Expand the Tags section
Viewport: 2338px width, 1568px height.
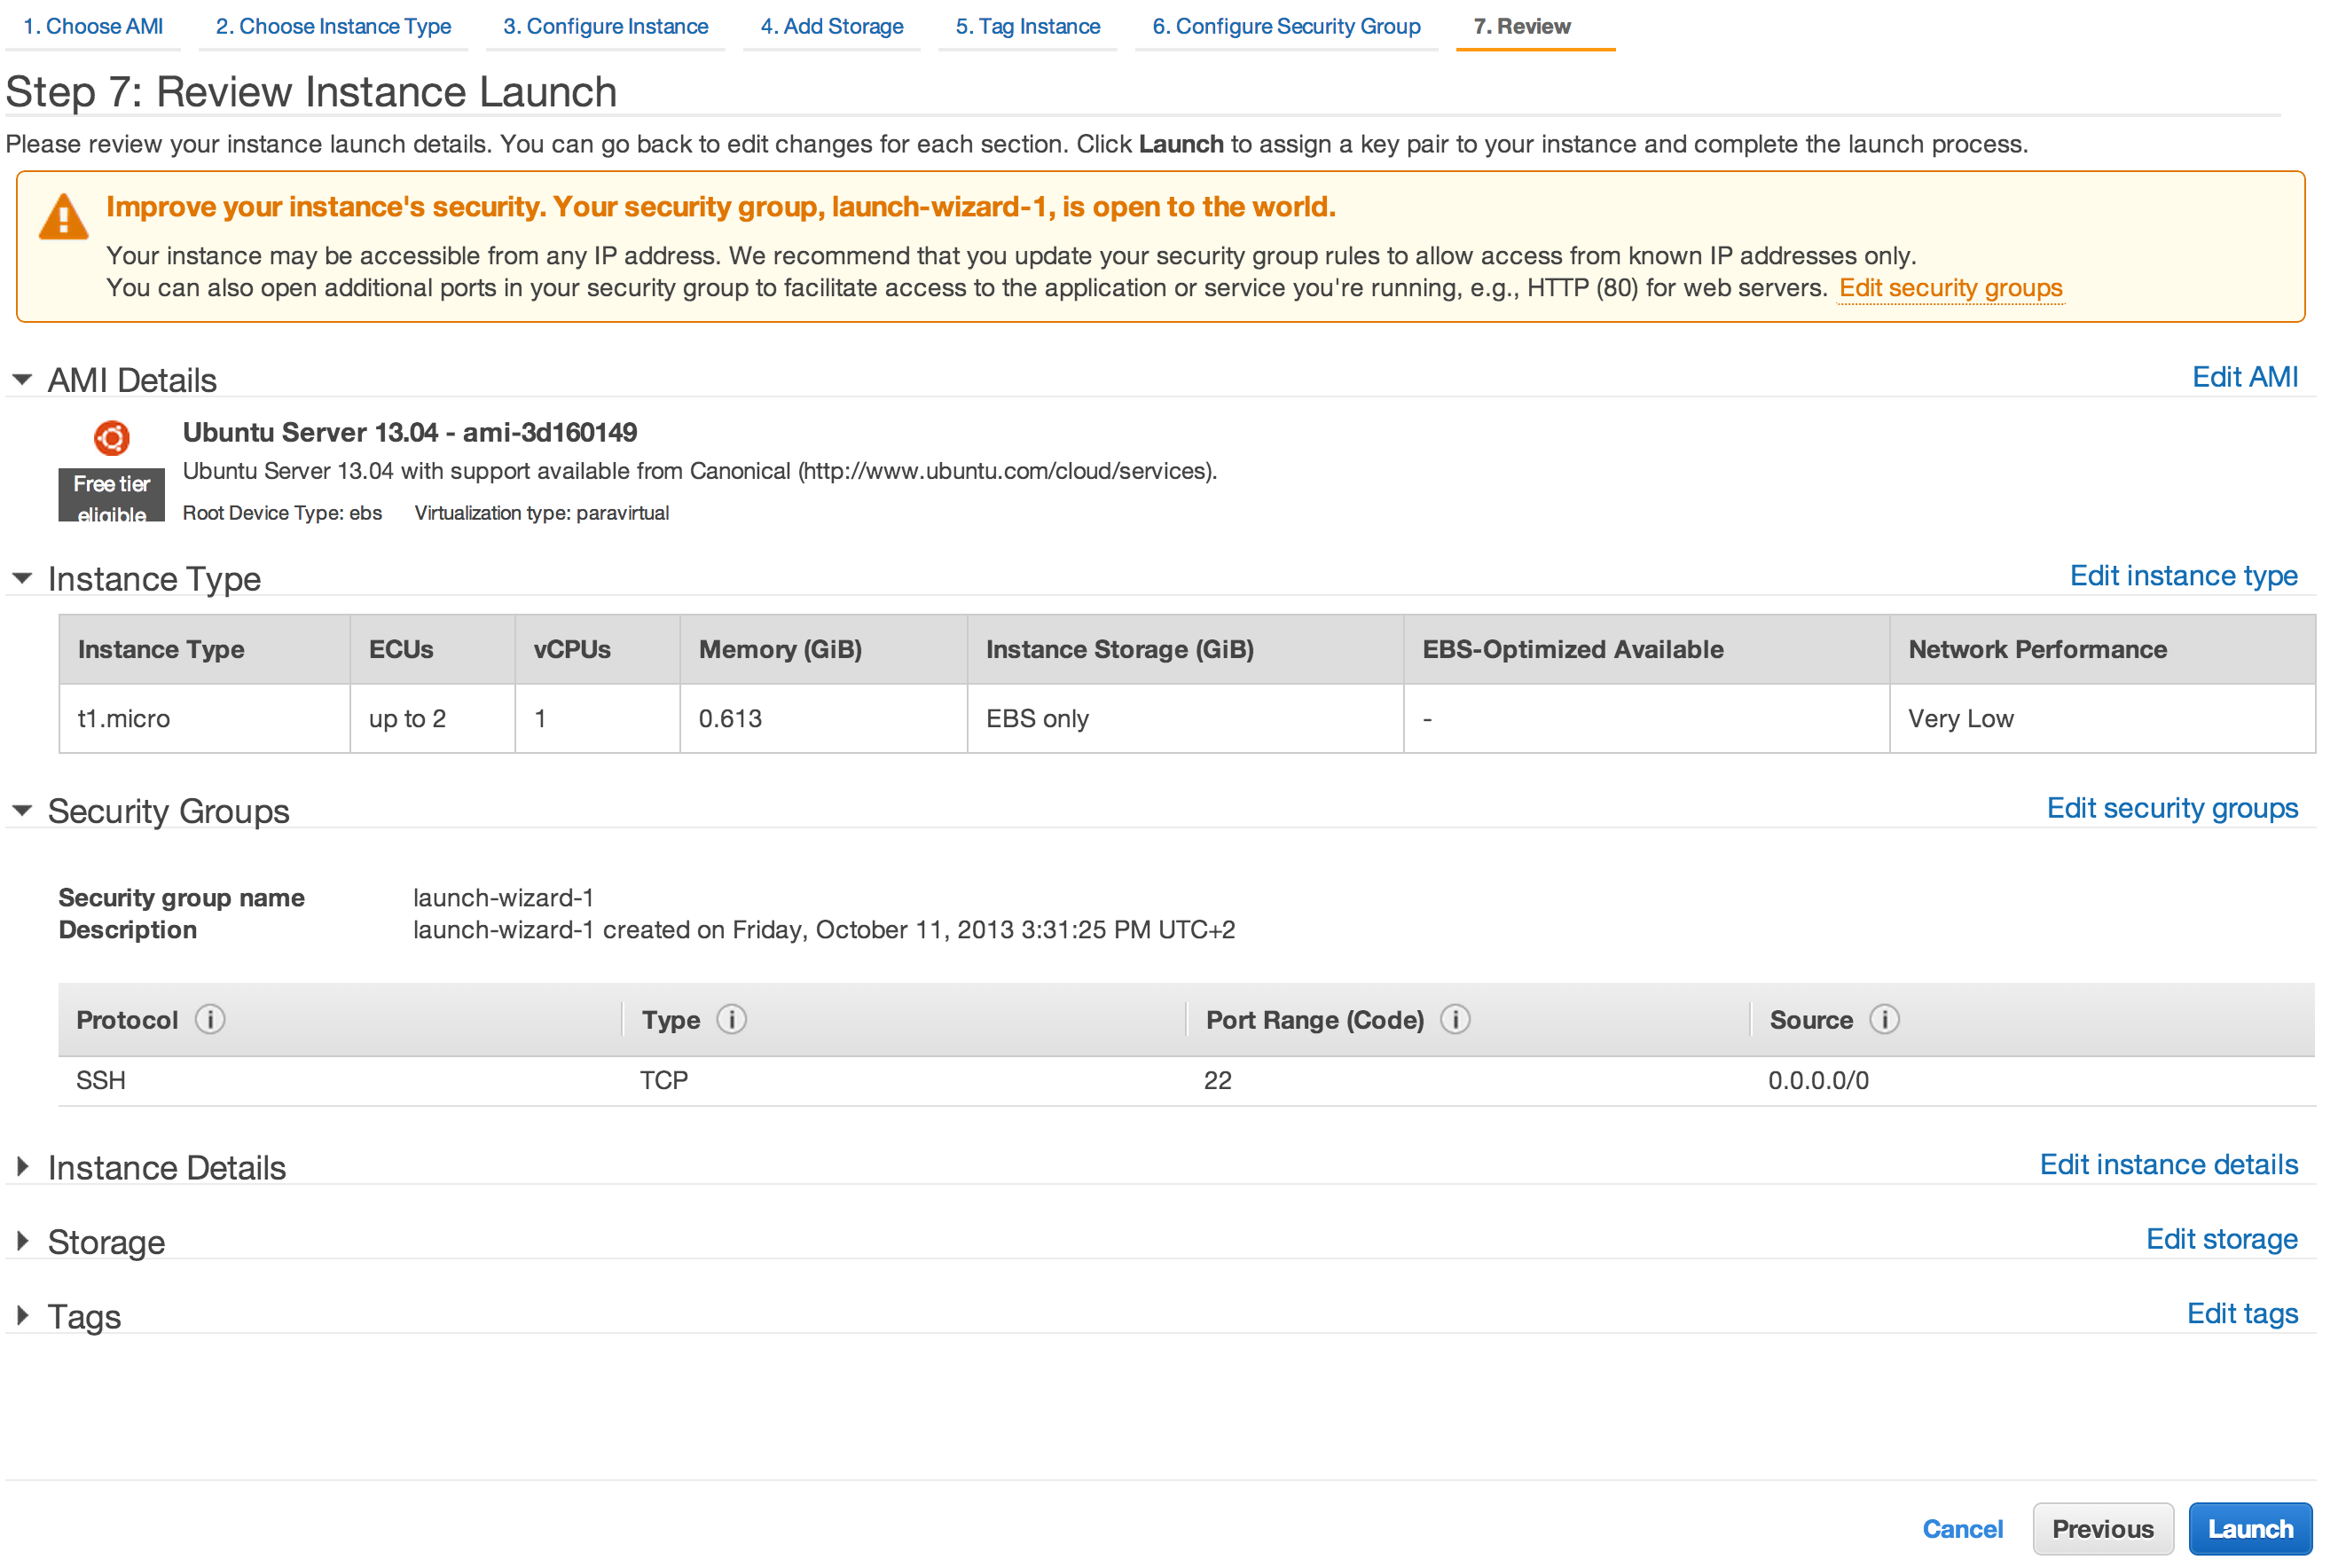tap(23, 1316)
